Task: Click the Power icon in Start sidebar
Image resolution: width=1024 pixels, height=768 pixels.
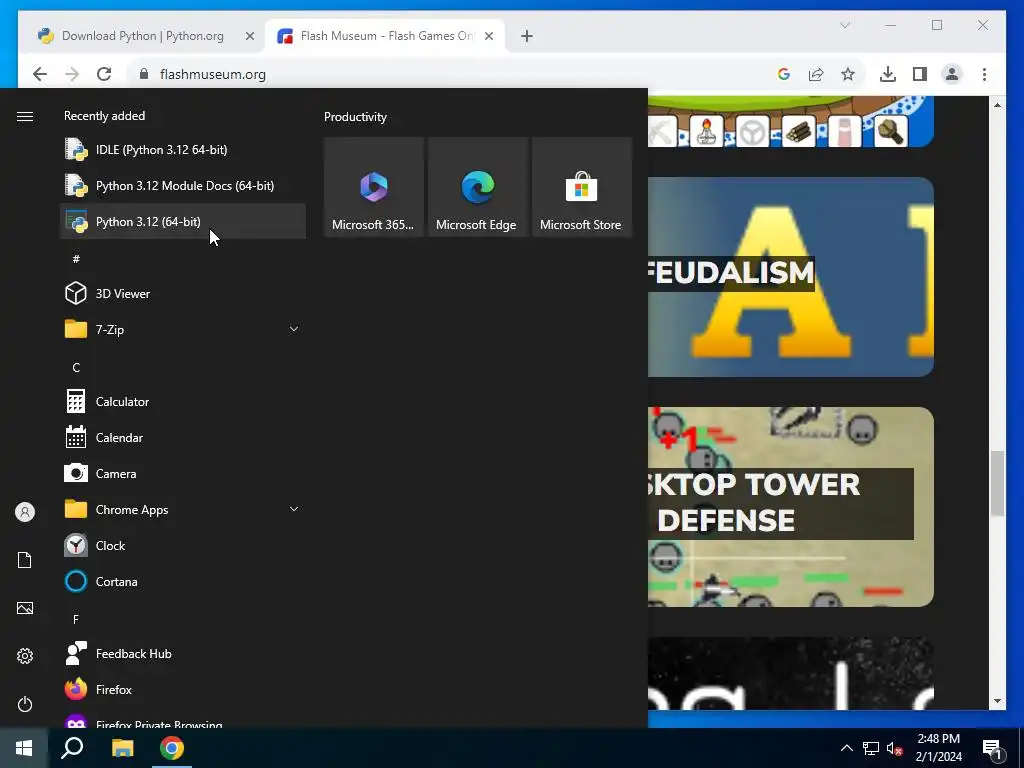Action: [x=25, y=704]
